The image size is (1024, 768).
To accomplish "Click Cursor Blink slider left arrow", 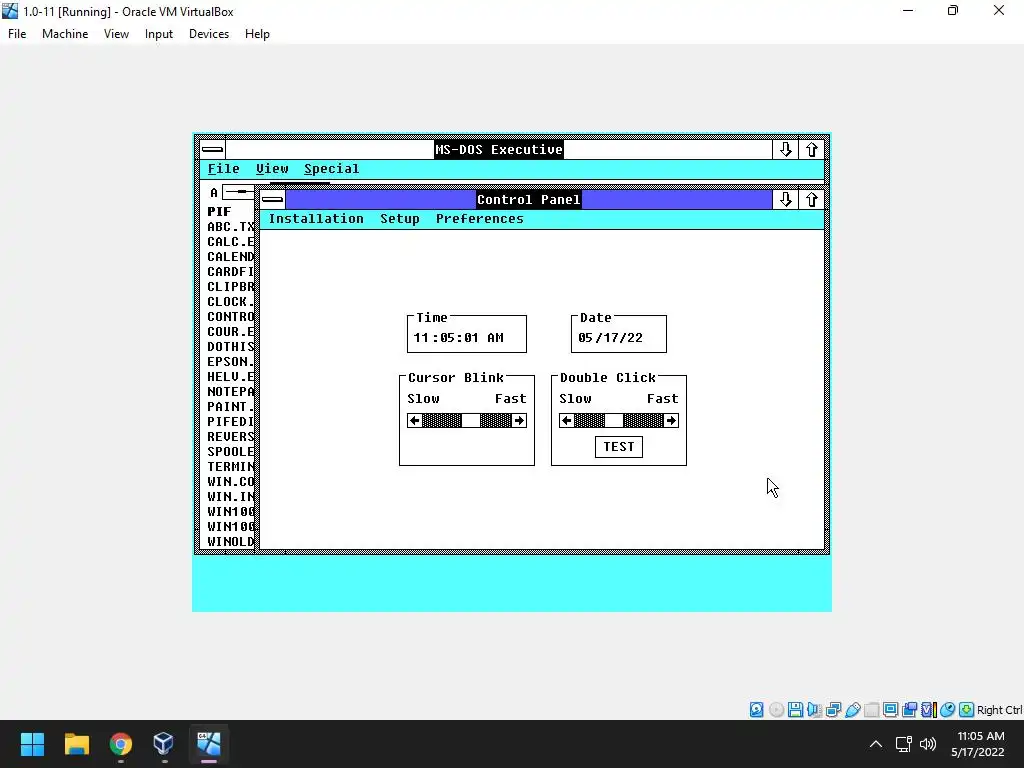I will [415, 421].
